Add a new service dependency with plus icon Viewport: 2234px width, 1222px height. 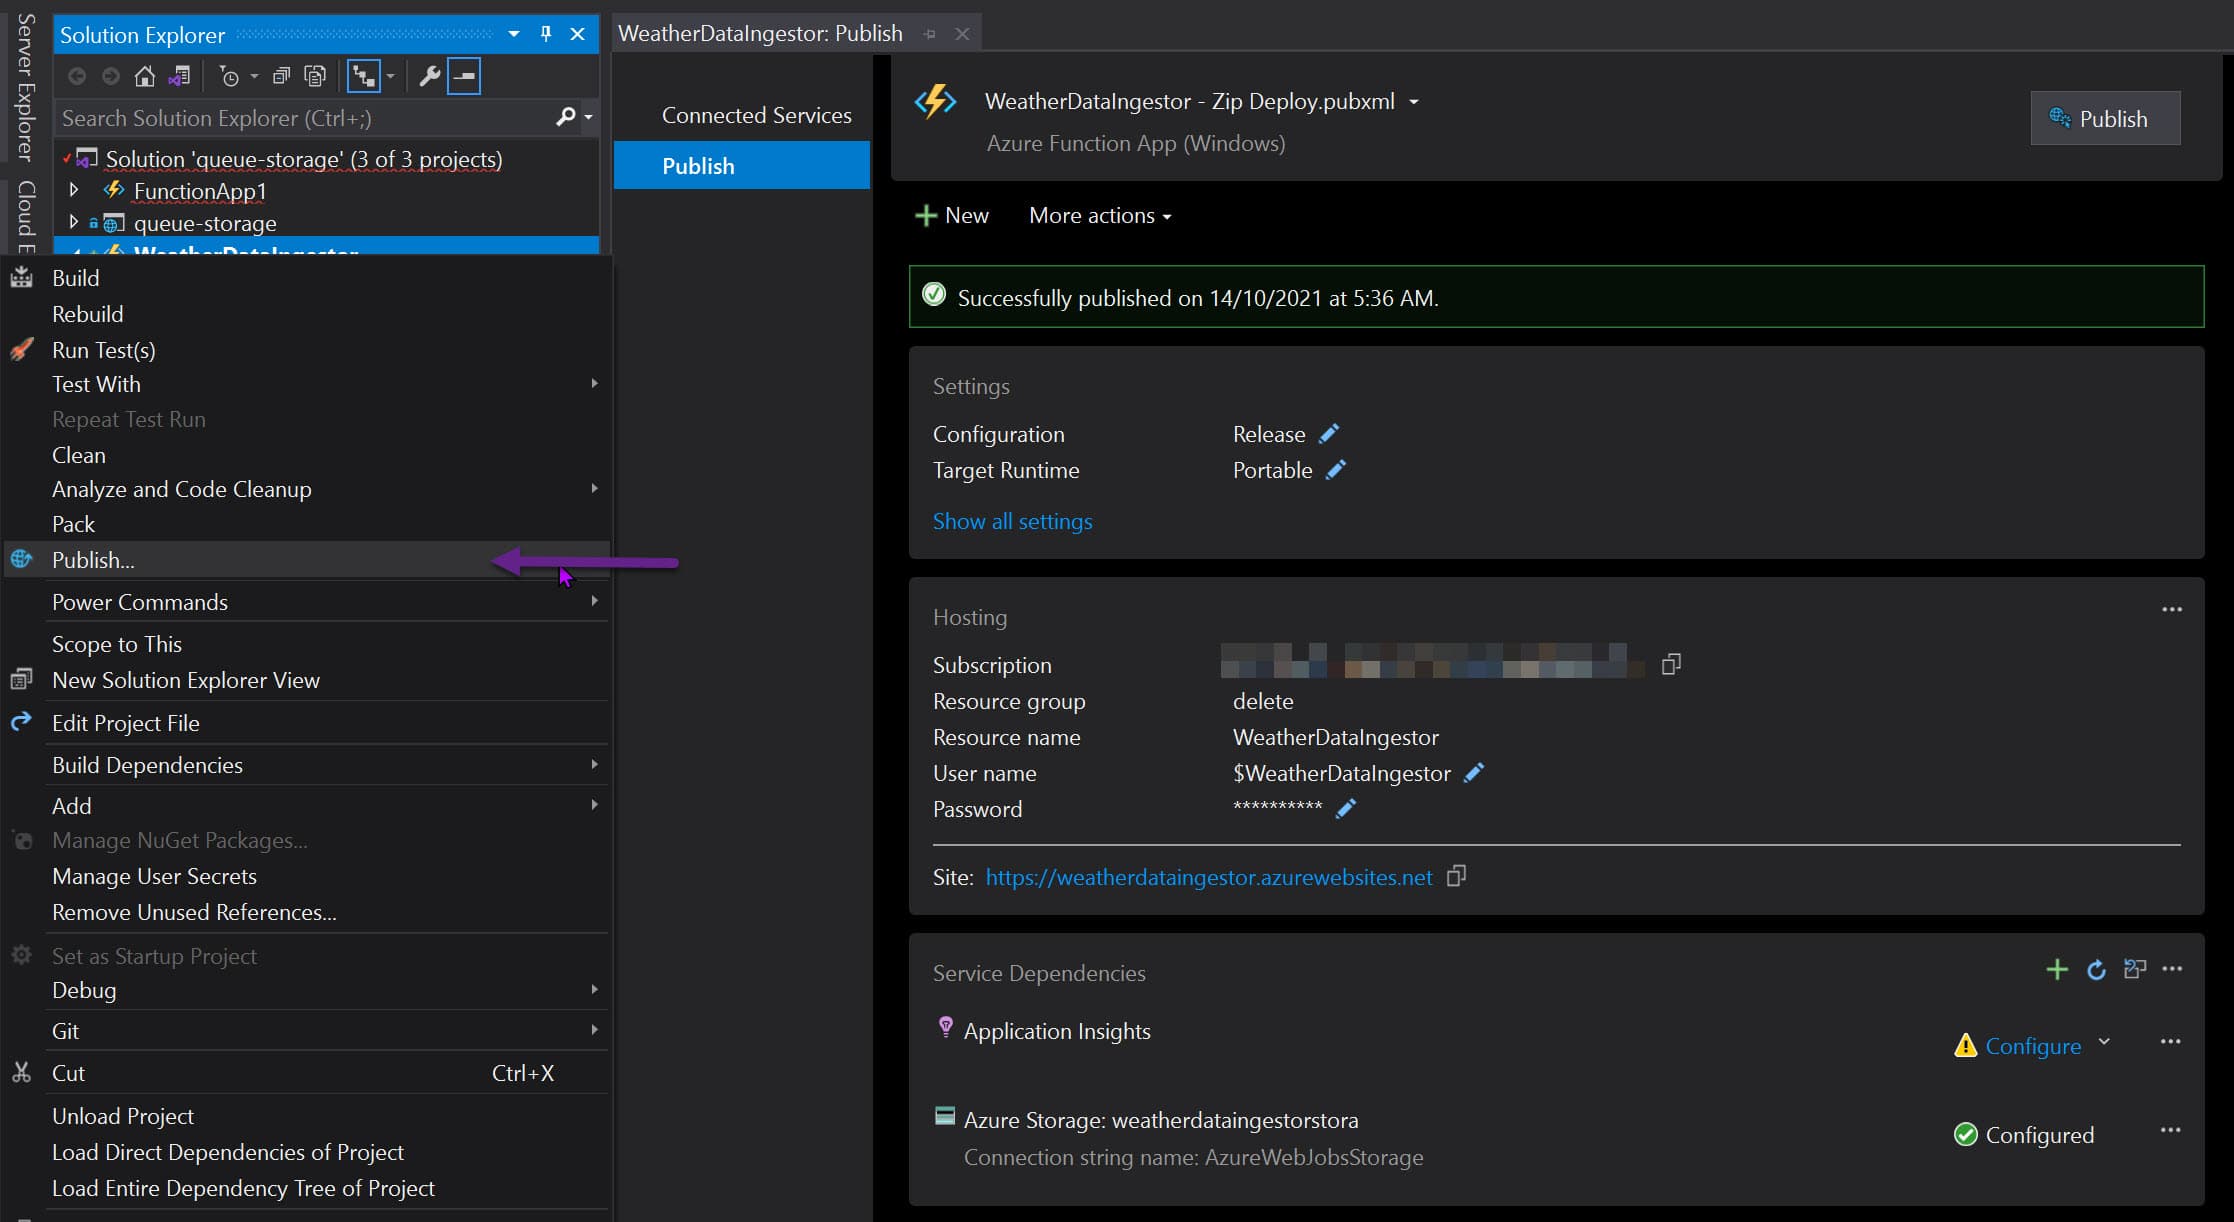coord(2057,969)
